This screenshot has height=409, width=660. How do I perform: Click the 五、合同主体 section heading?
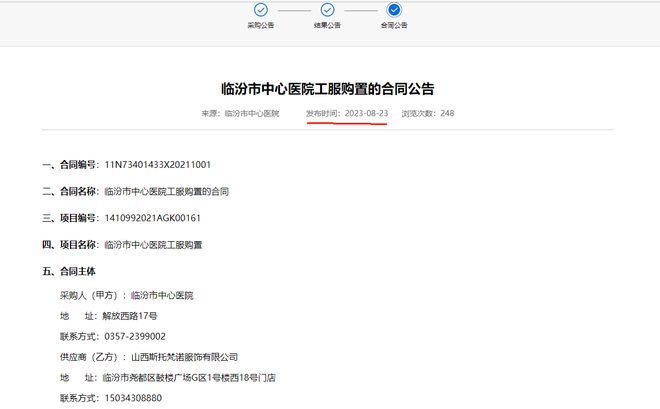[69, 271]
